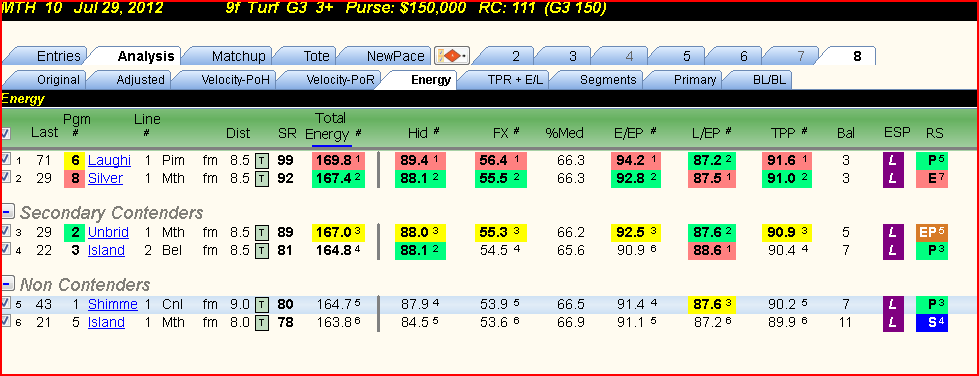Click the 169.8 Total Energy value
Image resolution: width=979 pixels, height=376 pixels.
click(338, 161)
